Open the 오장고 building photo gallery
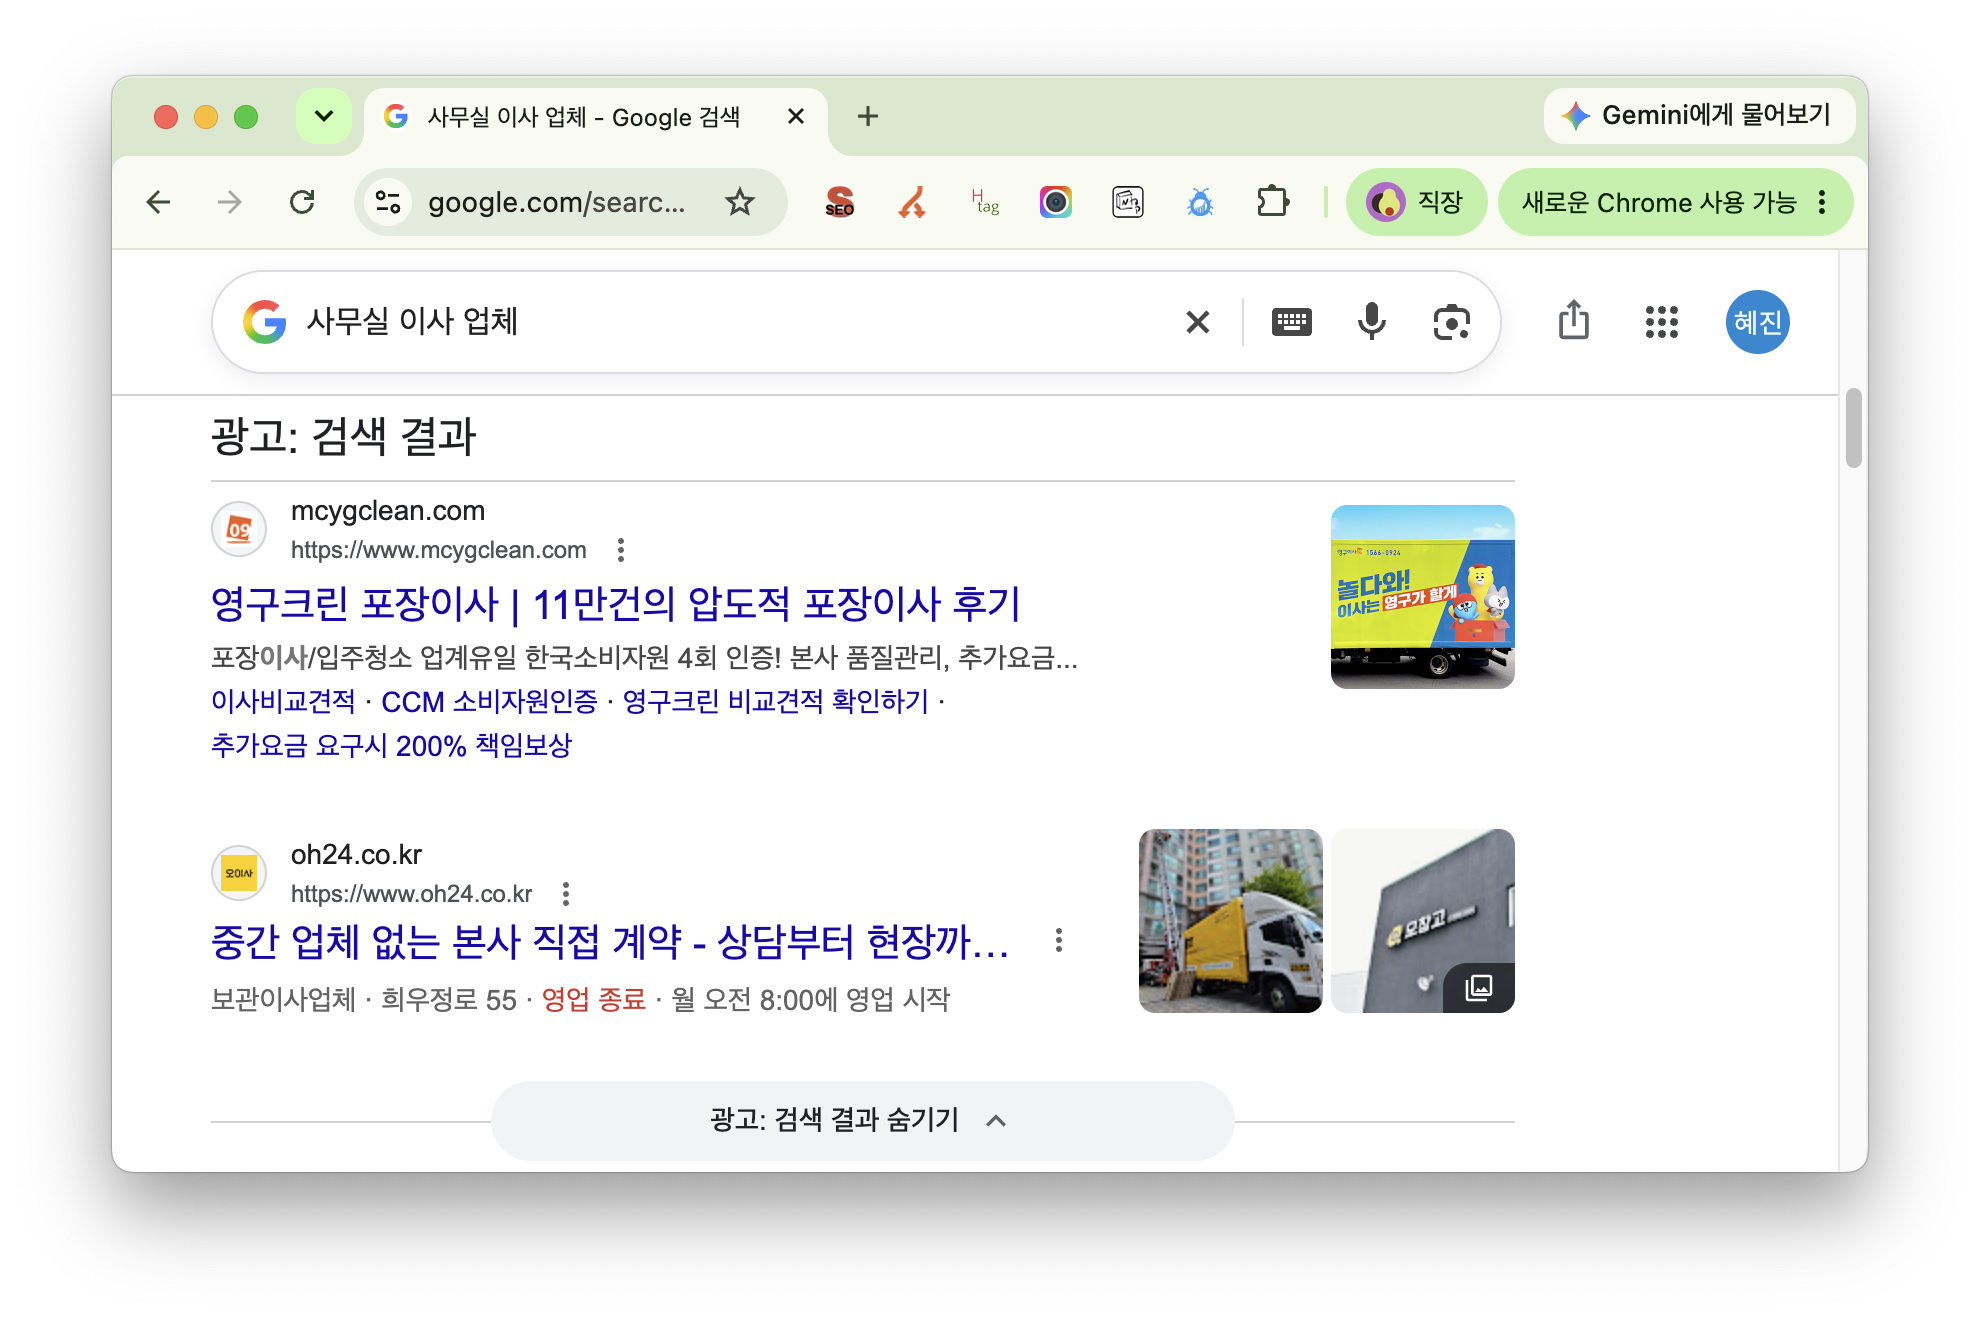 tap(1422, 921)
